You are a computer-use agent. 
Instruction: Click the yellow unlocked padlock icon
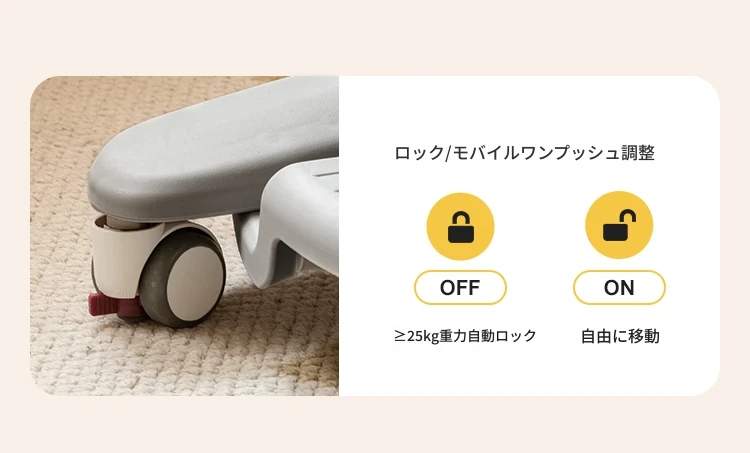pyautogui.click(x=619, y=225)
